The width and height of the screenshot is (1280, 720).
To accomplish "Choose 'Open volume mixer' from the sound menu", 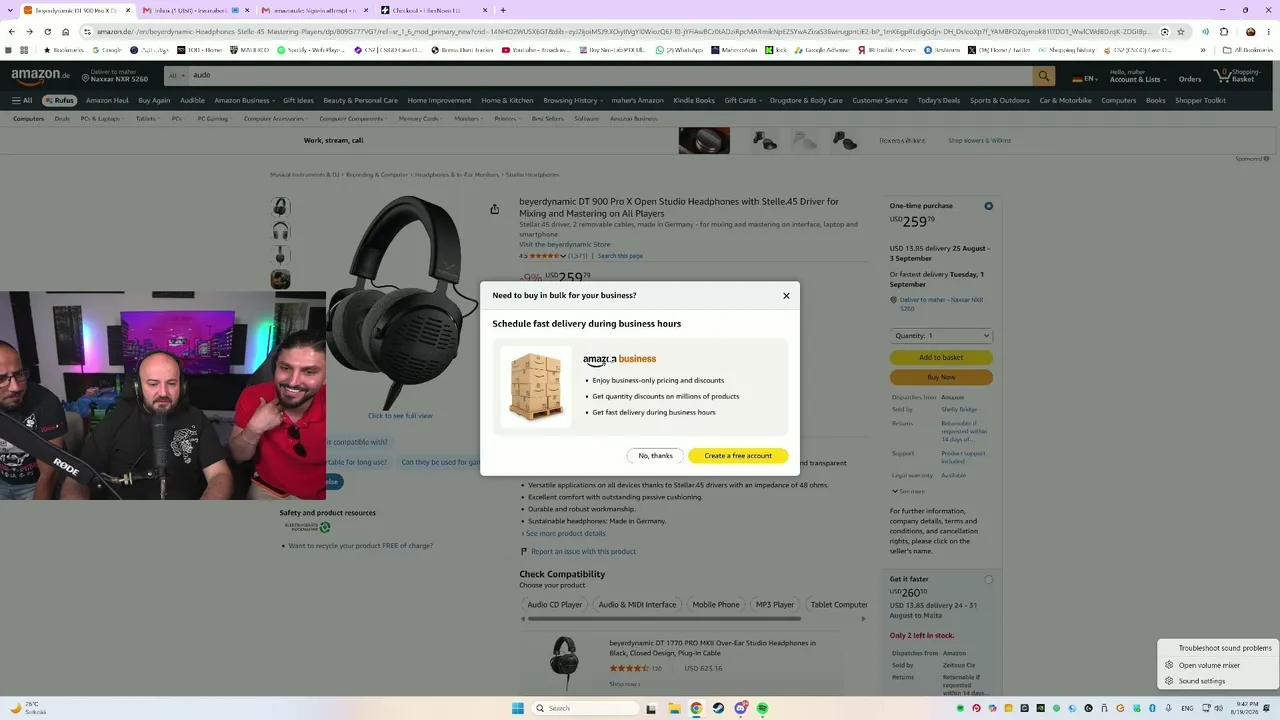I will (x=1217, y=665).
